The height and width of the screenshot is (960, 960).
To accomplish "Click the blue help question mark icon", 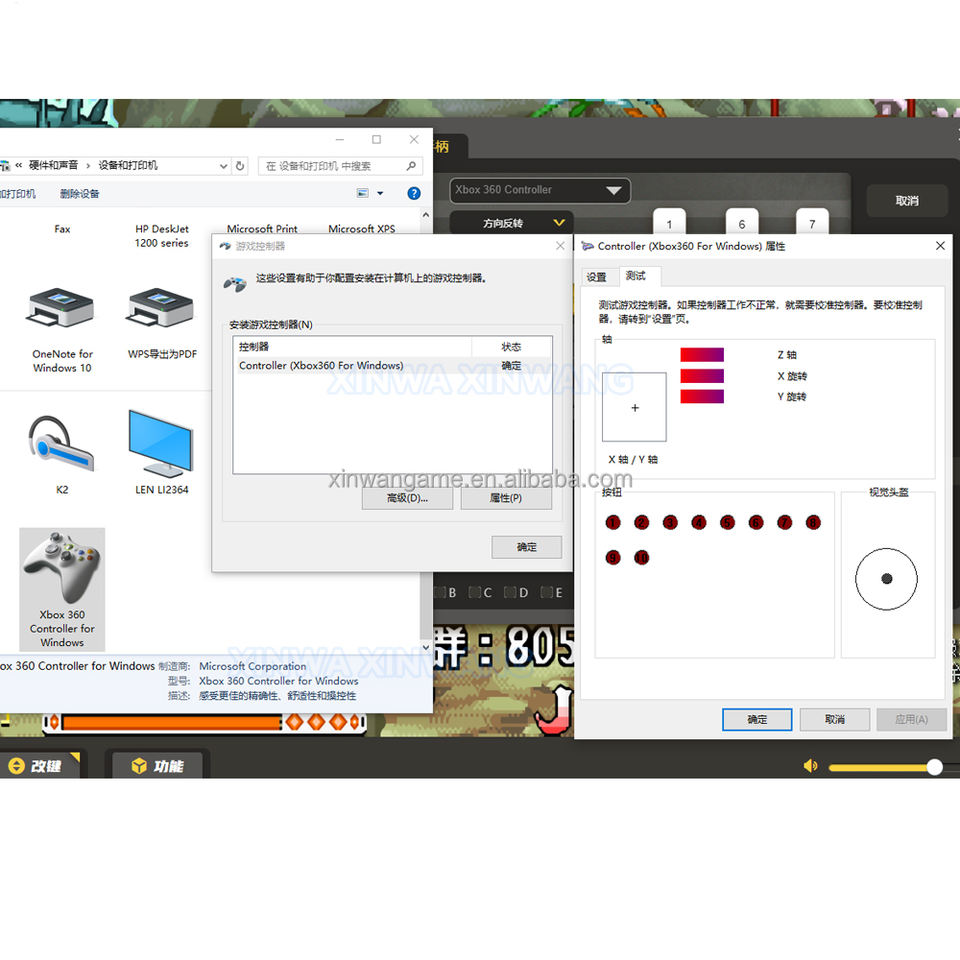I will point(414,193).
